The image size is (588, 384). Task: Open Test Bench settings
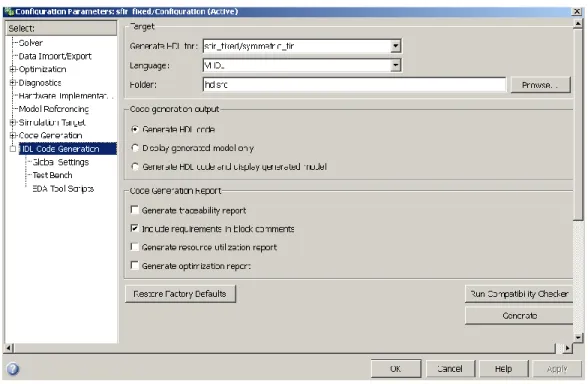[52, 175]
